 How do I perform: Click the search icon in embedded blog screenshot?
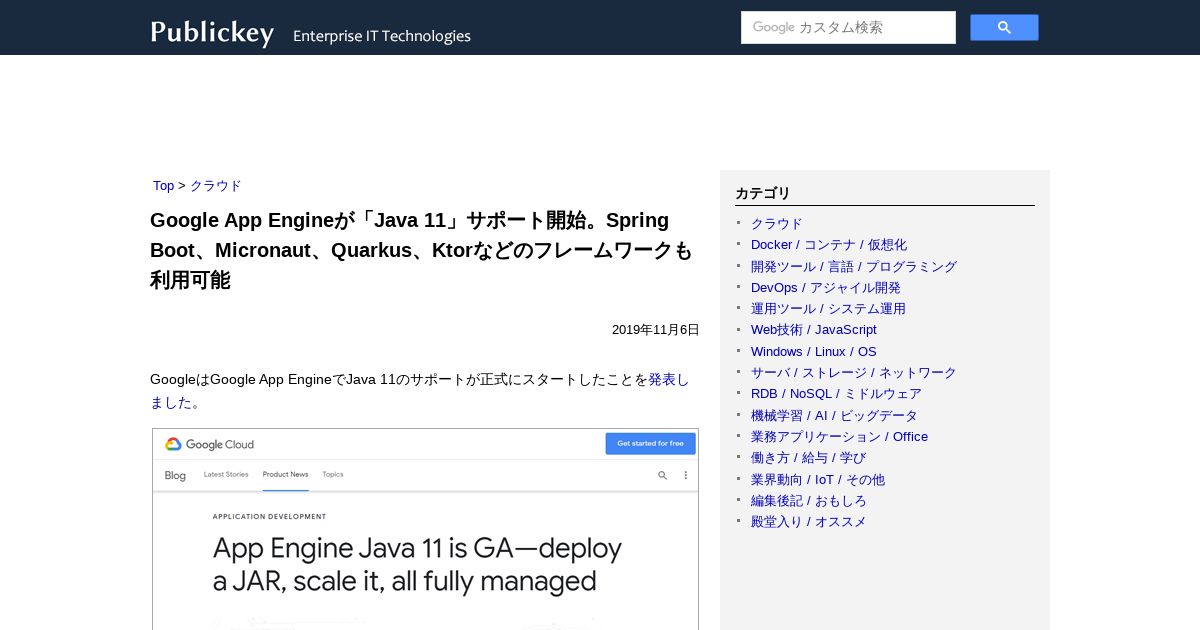(x=662, y=475)
